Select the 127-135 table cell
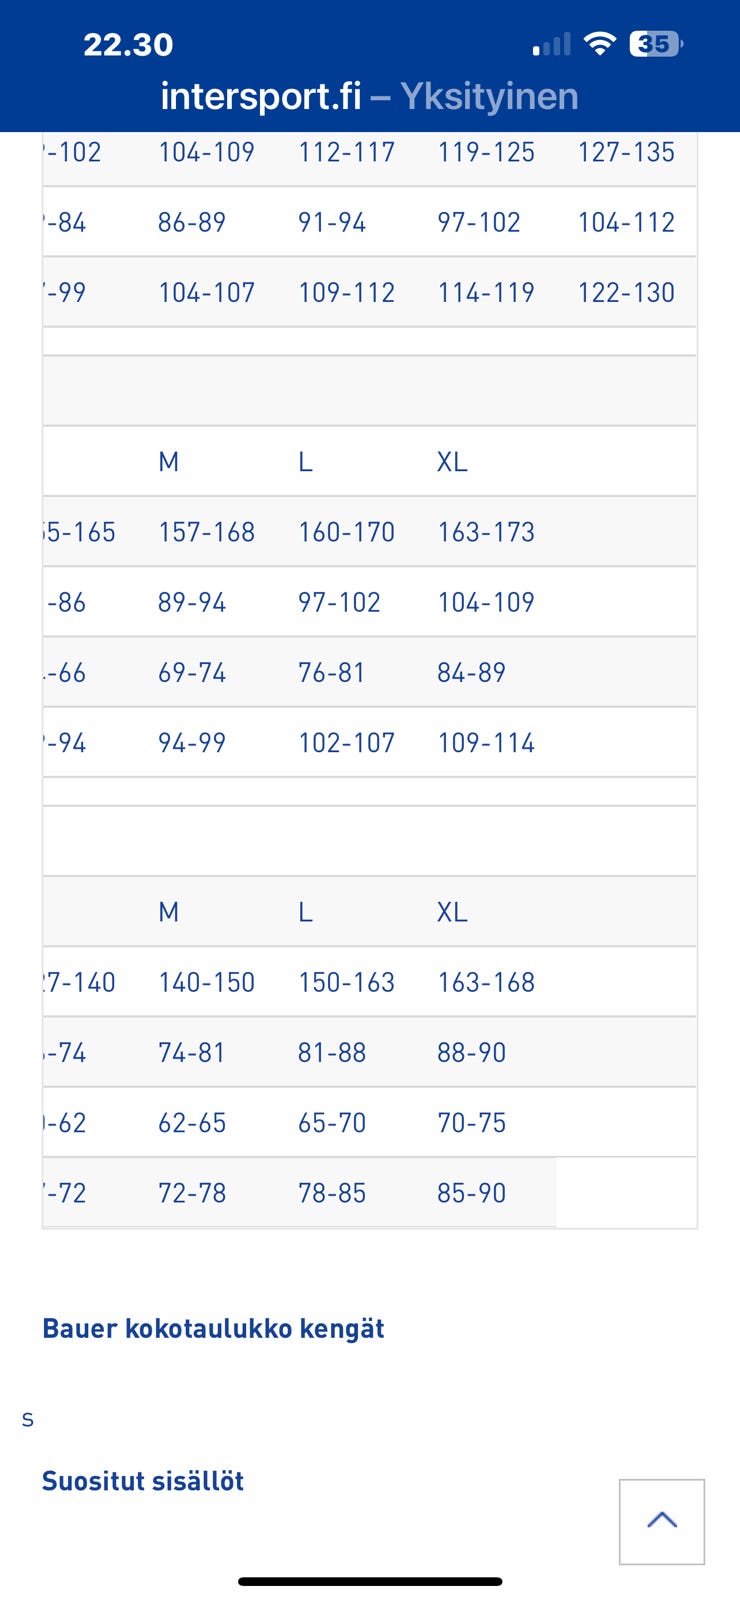 [626, 152]
